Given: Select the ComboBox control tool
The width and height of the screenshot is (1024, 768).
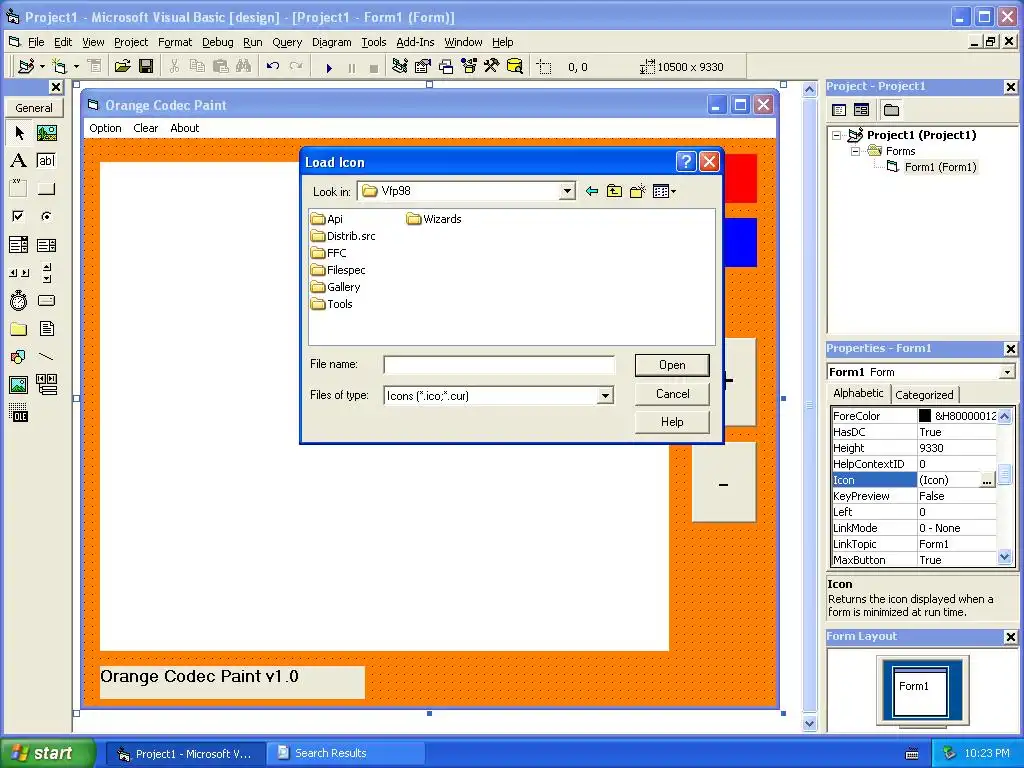Looking at the screenshot, I should [x=19, y=245].
